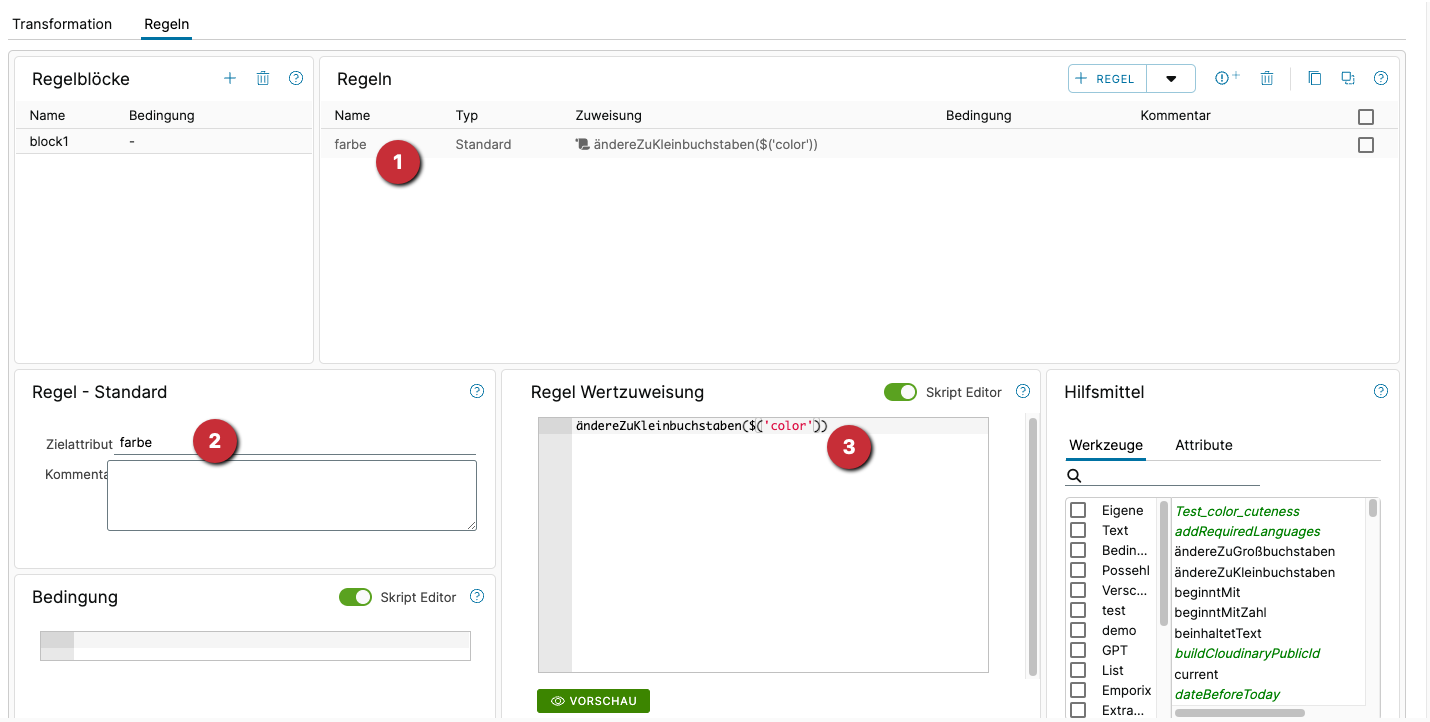The image size is (1430, 722).
Task: Open the Attribute tab in Hilfsmittel
Action: pyautogui.click(x=1203, y=445)
